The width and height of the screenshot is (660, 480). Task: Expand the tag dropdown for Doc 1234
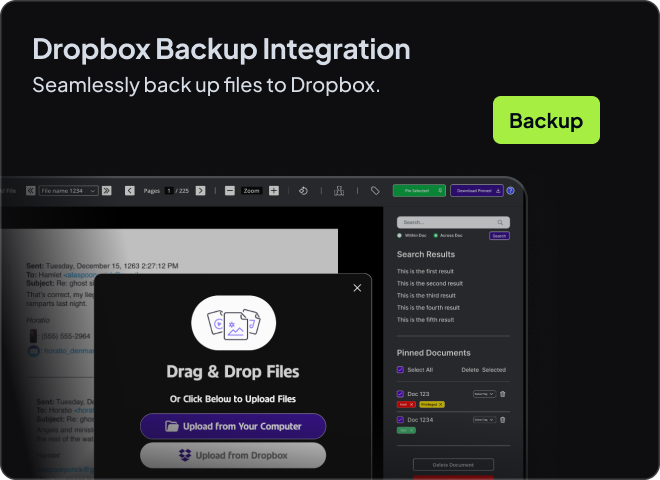(x=484, y=420)
